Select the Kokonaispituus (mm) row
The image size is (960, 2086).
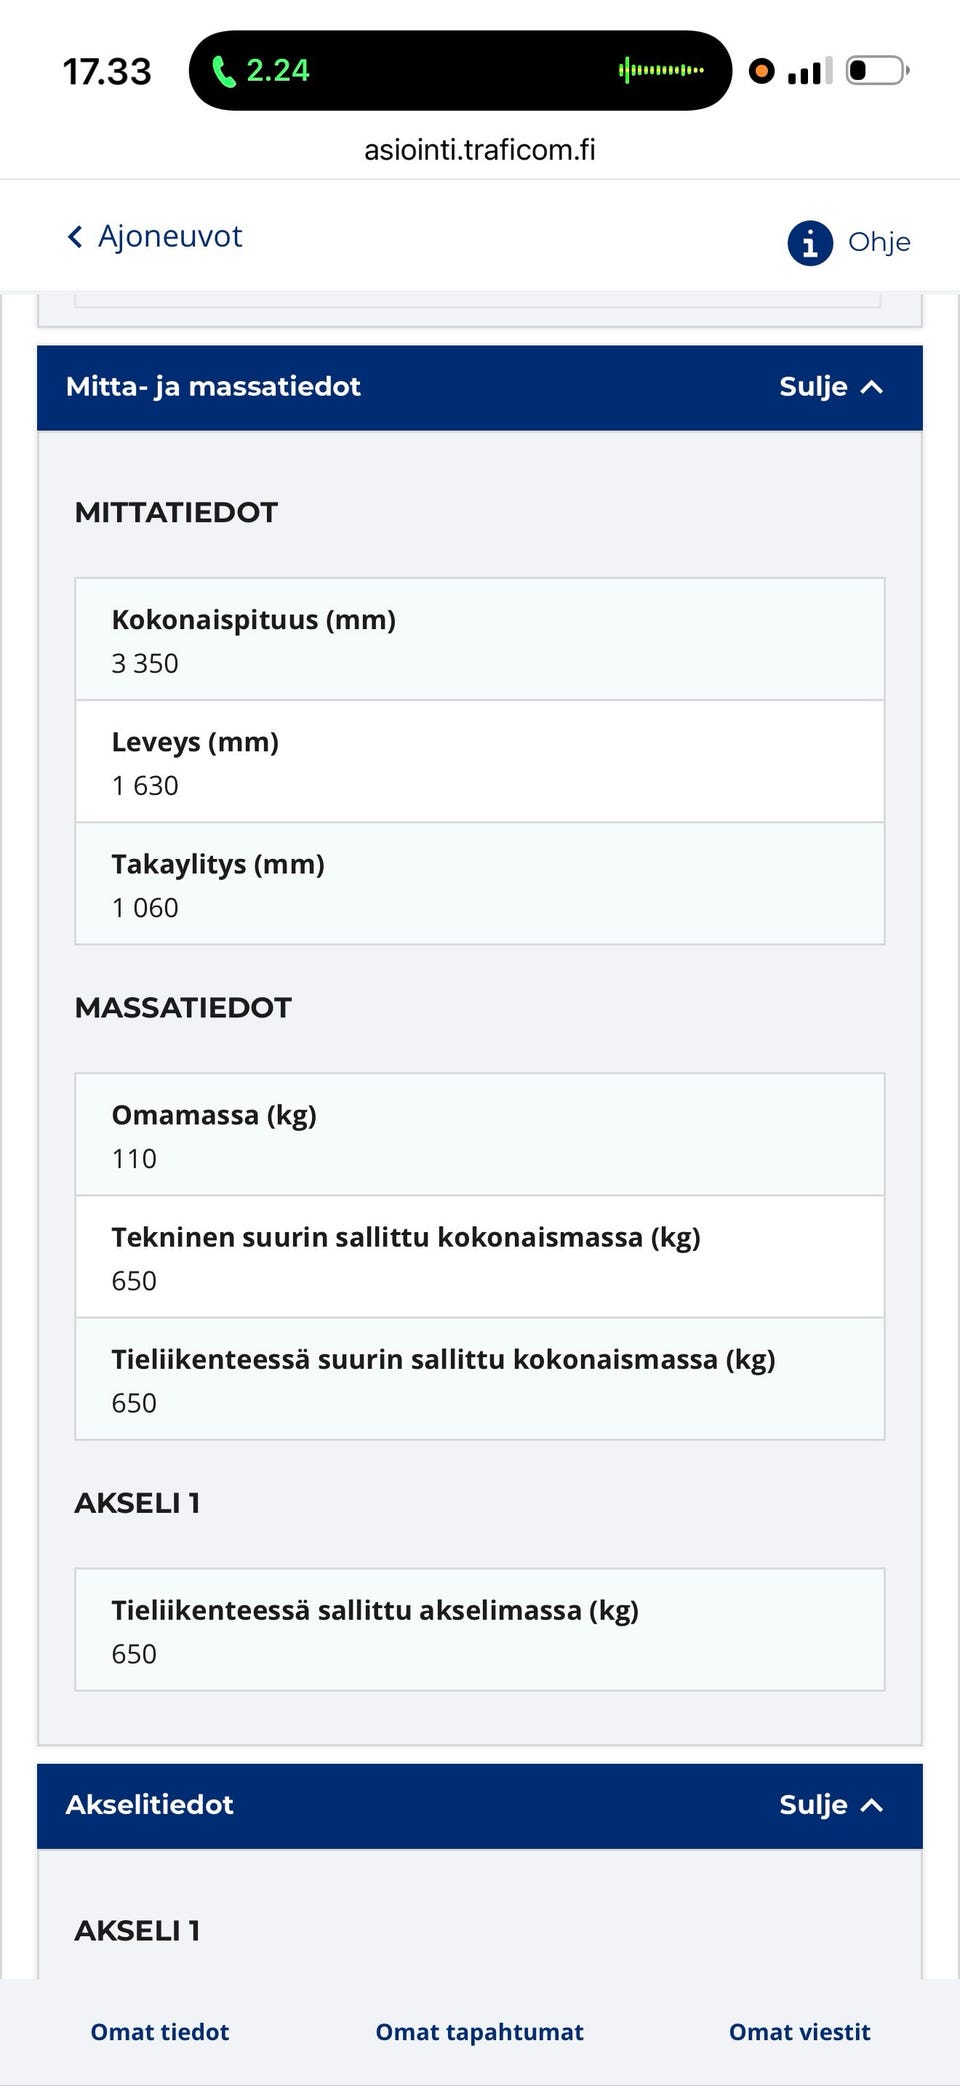click(479, 640)
